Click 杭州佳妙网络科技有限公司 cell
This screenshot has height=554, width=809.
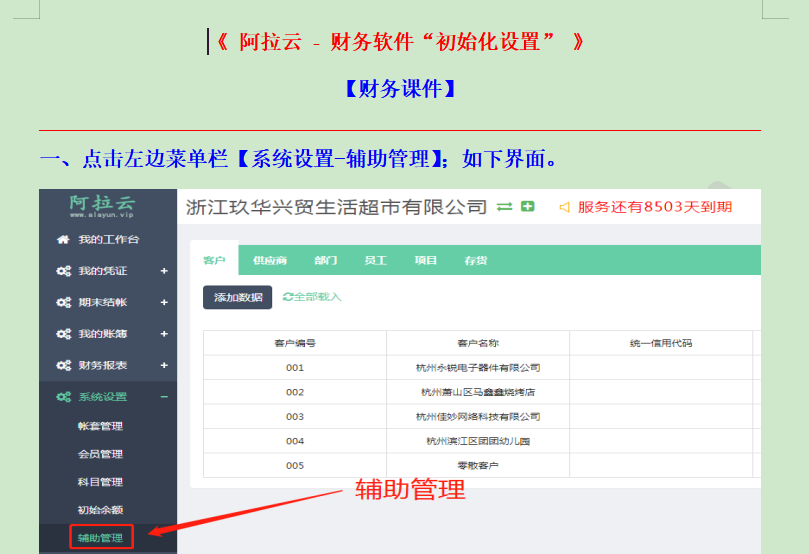[x=478, y=417]
